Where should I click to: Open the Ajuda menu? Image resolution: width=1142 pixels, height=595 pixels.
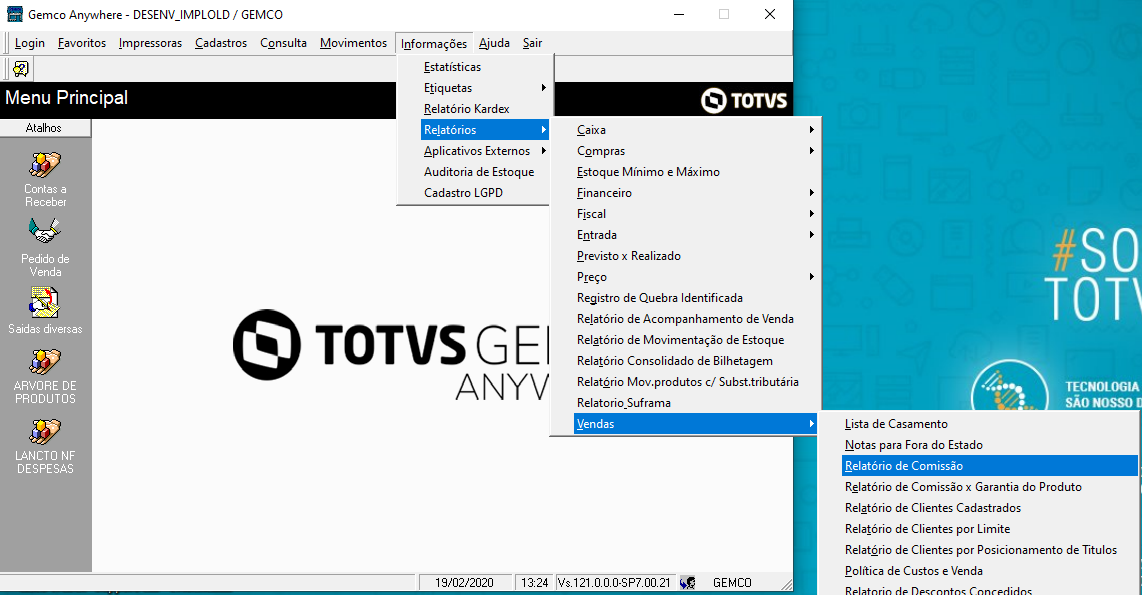[494, 43]
